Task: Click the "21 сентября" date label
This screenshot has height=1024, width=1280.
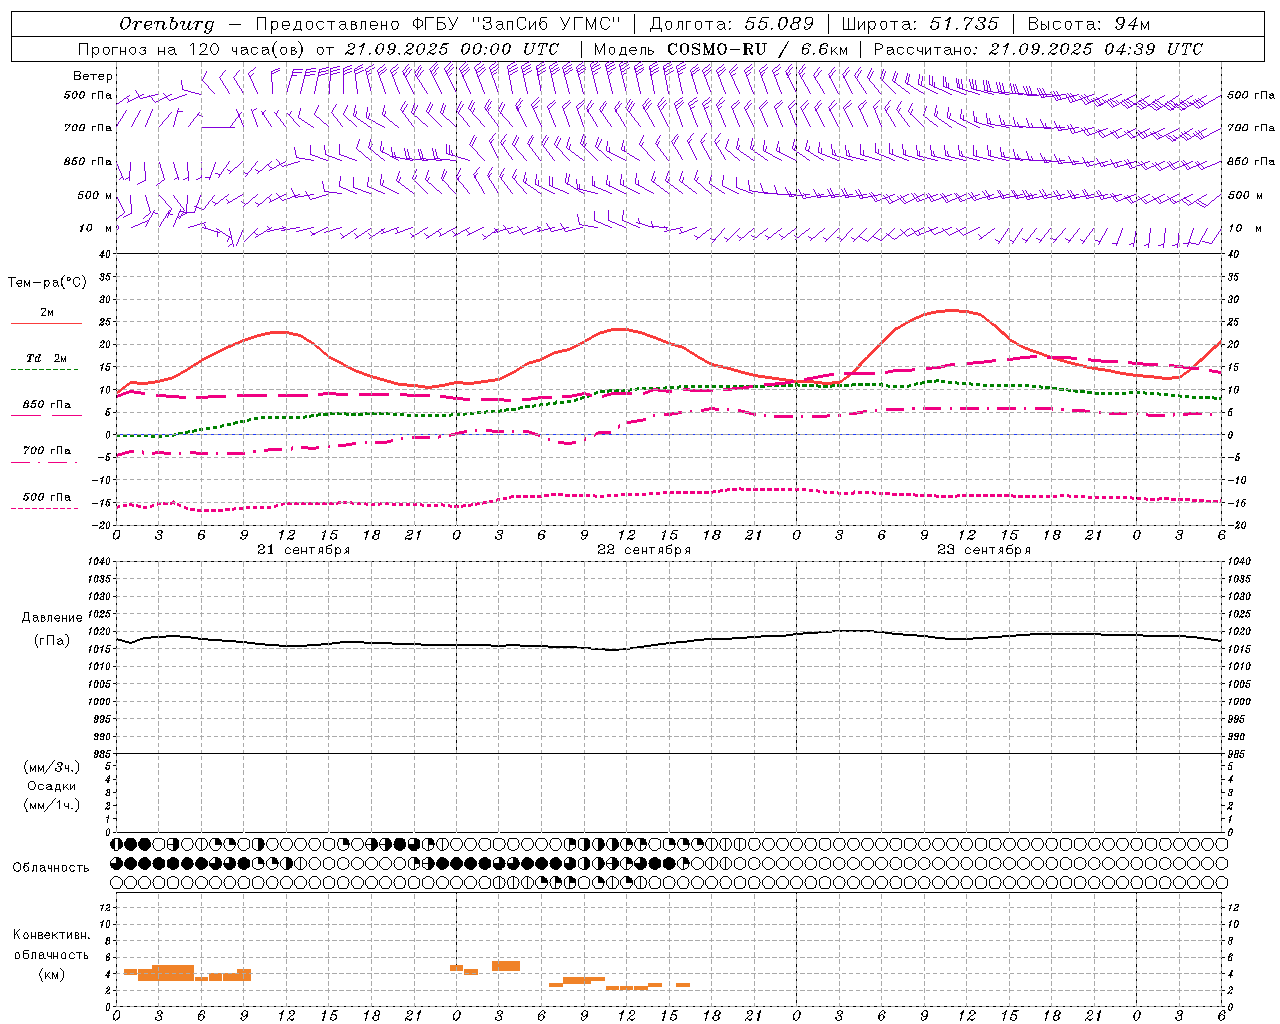Action: click(303, 550)
